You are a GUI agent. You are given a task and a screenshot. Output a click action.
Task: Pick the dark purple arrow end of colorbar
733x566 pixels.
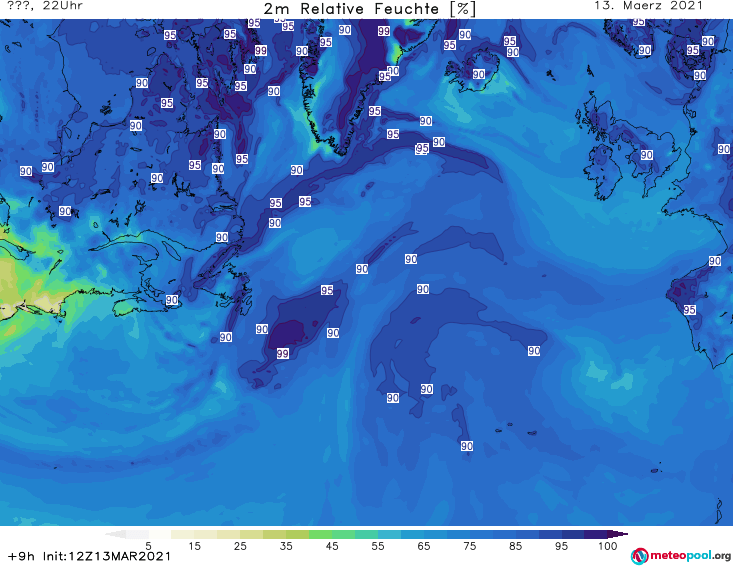[618, 534]
